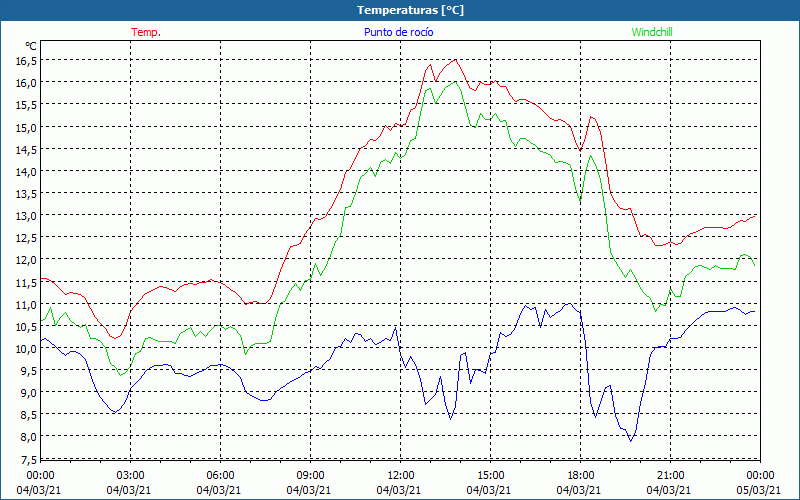Click the 15,5 y-axis value

(26, 105)
